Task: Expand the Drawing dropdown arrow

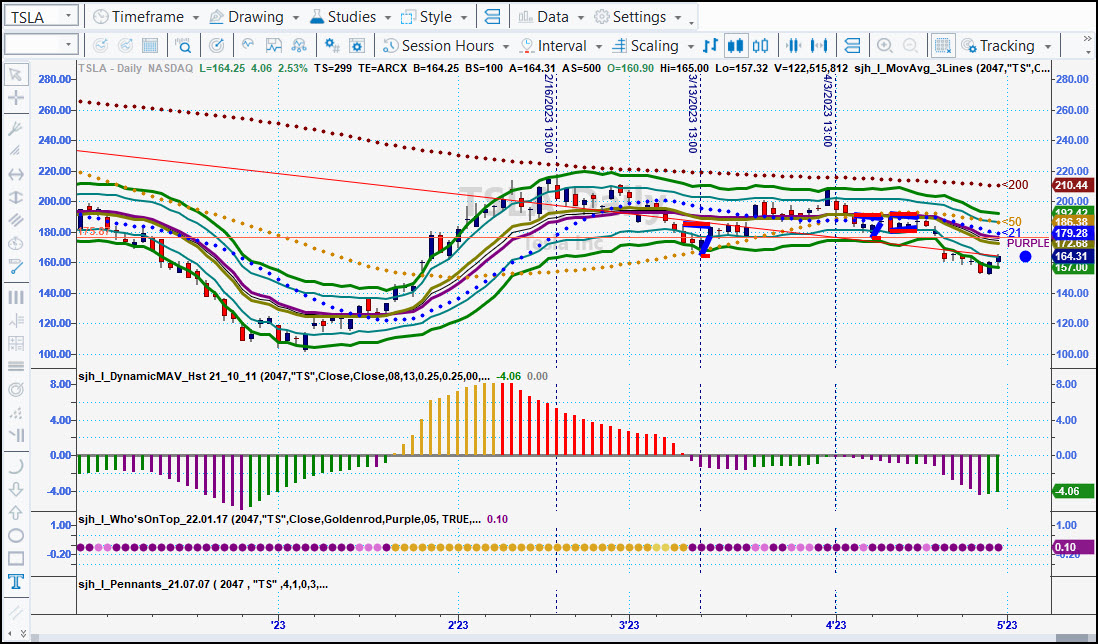Action: 296,18
